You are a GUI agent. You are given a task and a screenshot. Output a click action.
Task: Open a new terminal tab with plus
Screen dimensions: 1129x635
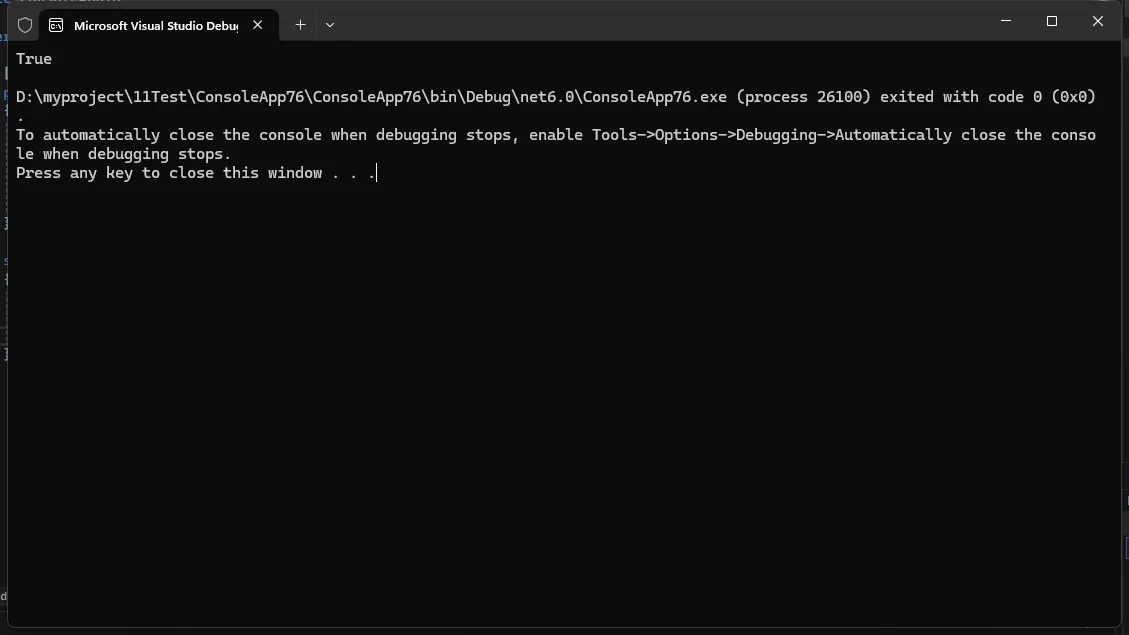tap(300, 24)
